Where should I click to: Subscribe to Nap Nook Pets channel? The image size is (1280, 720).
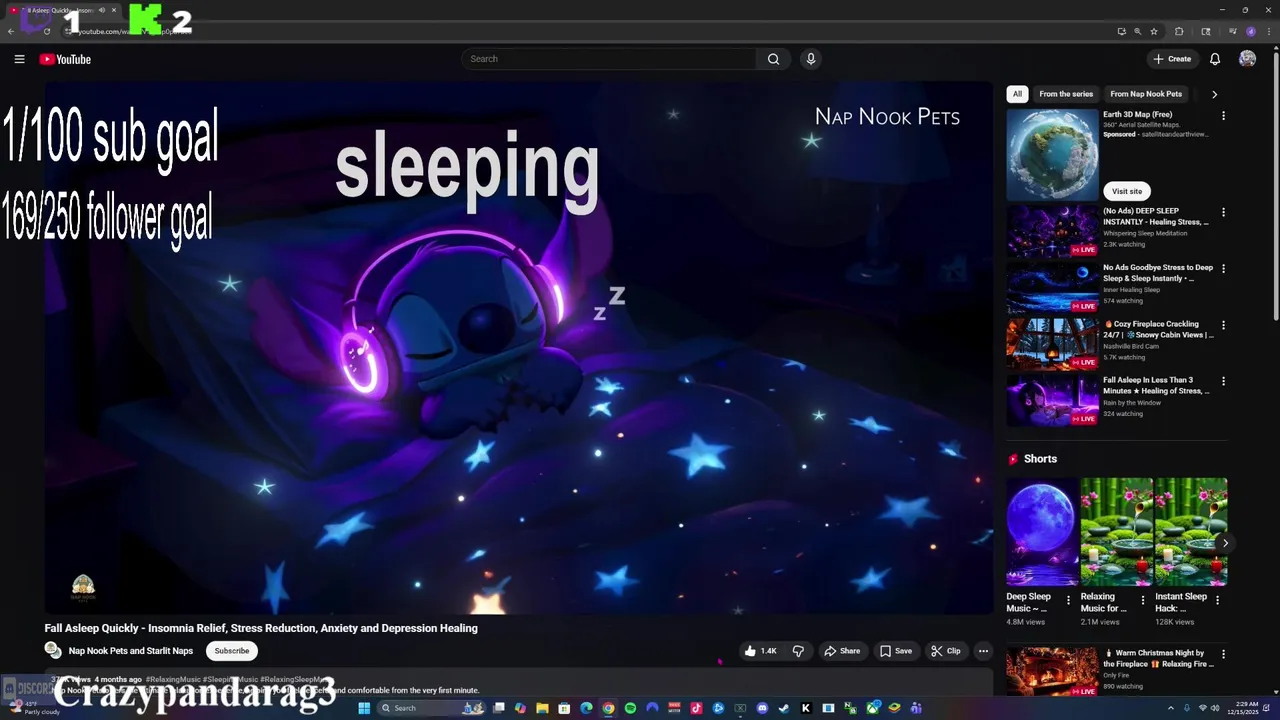231,651
